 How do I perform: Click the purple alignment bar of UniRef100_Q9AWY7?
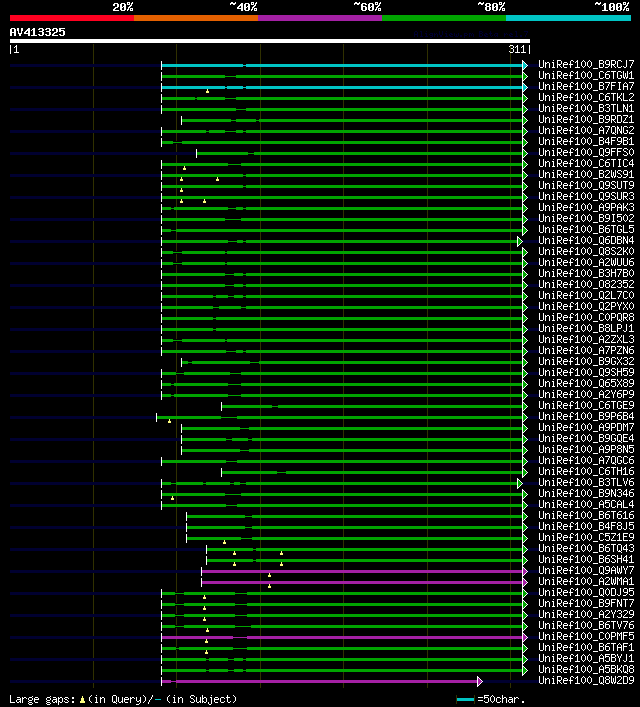[362, 571]
